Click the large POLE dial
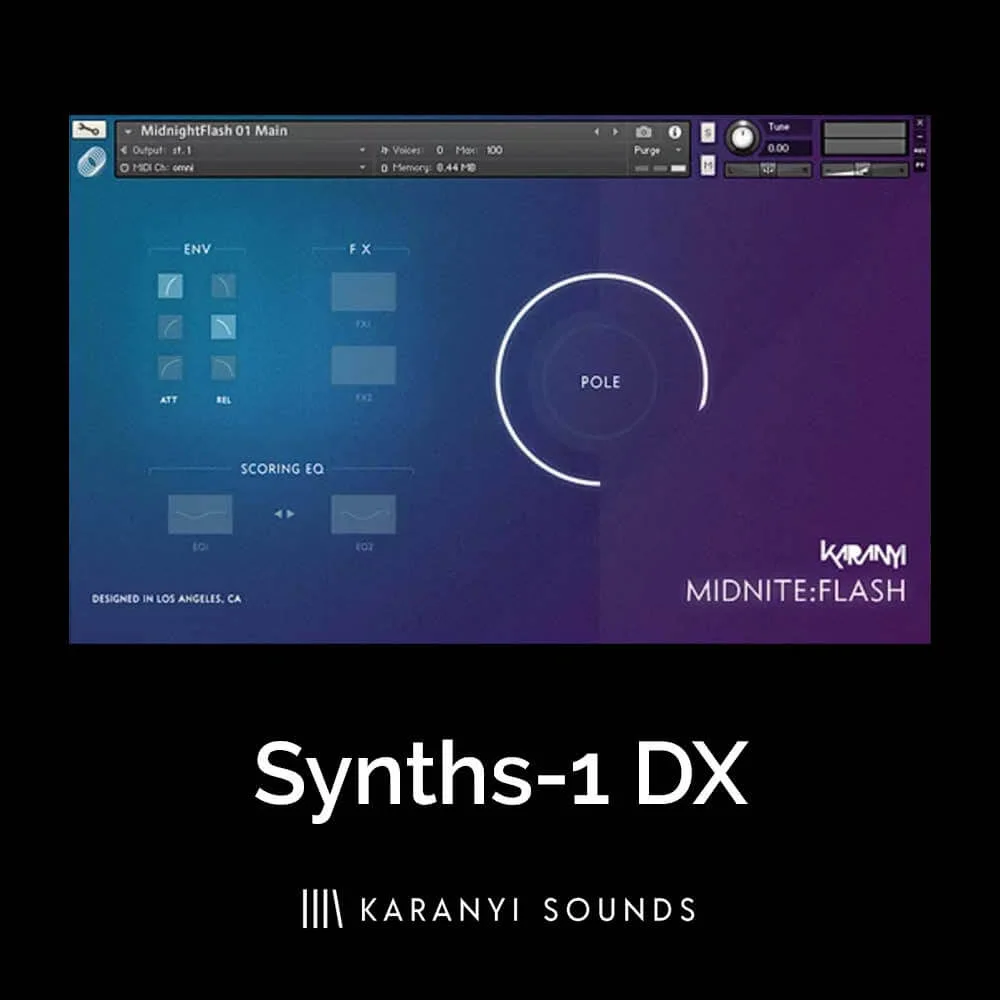 tap(601, 380)
